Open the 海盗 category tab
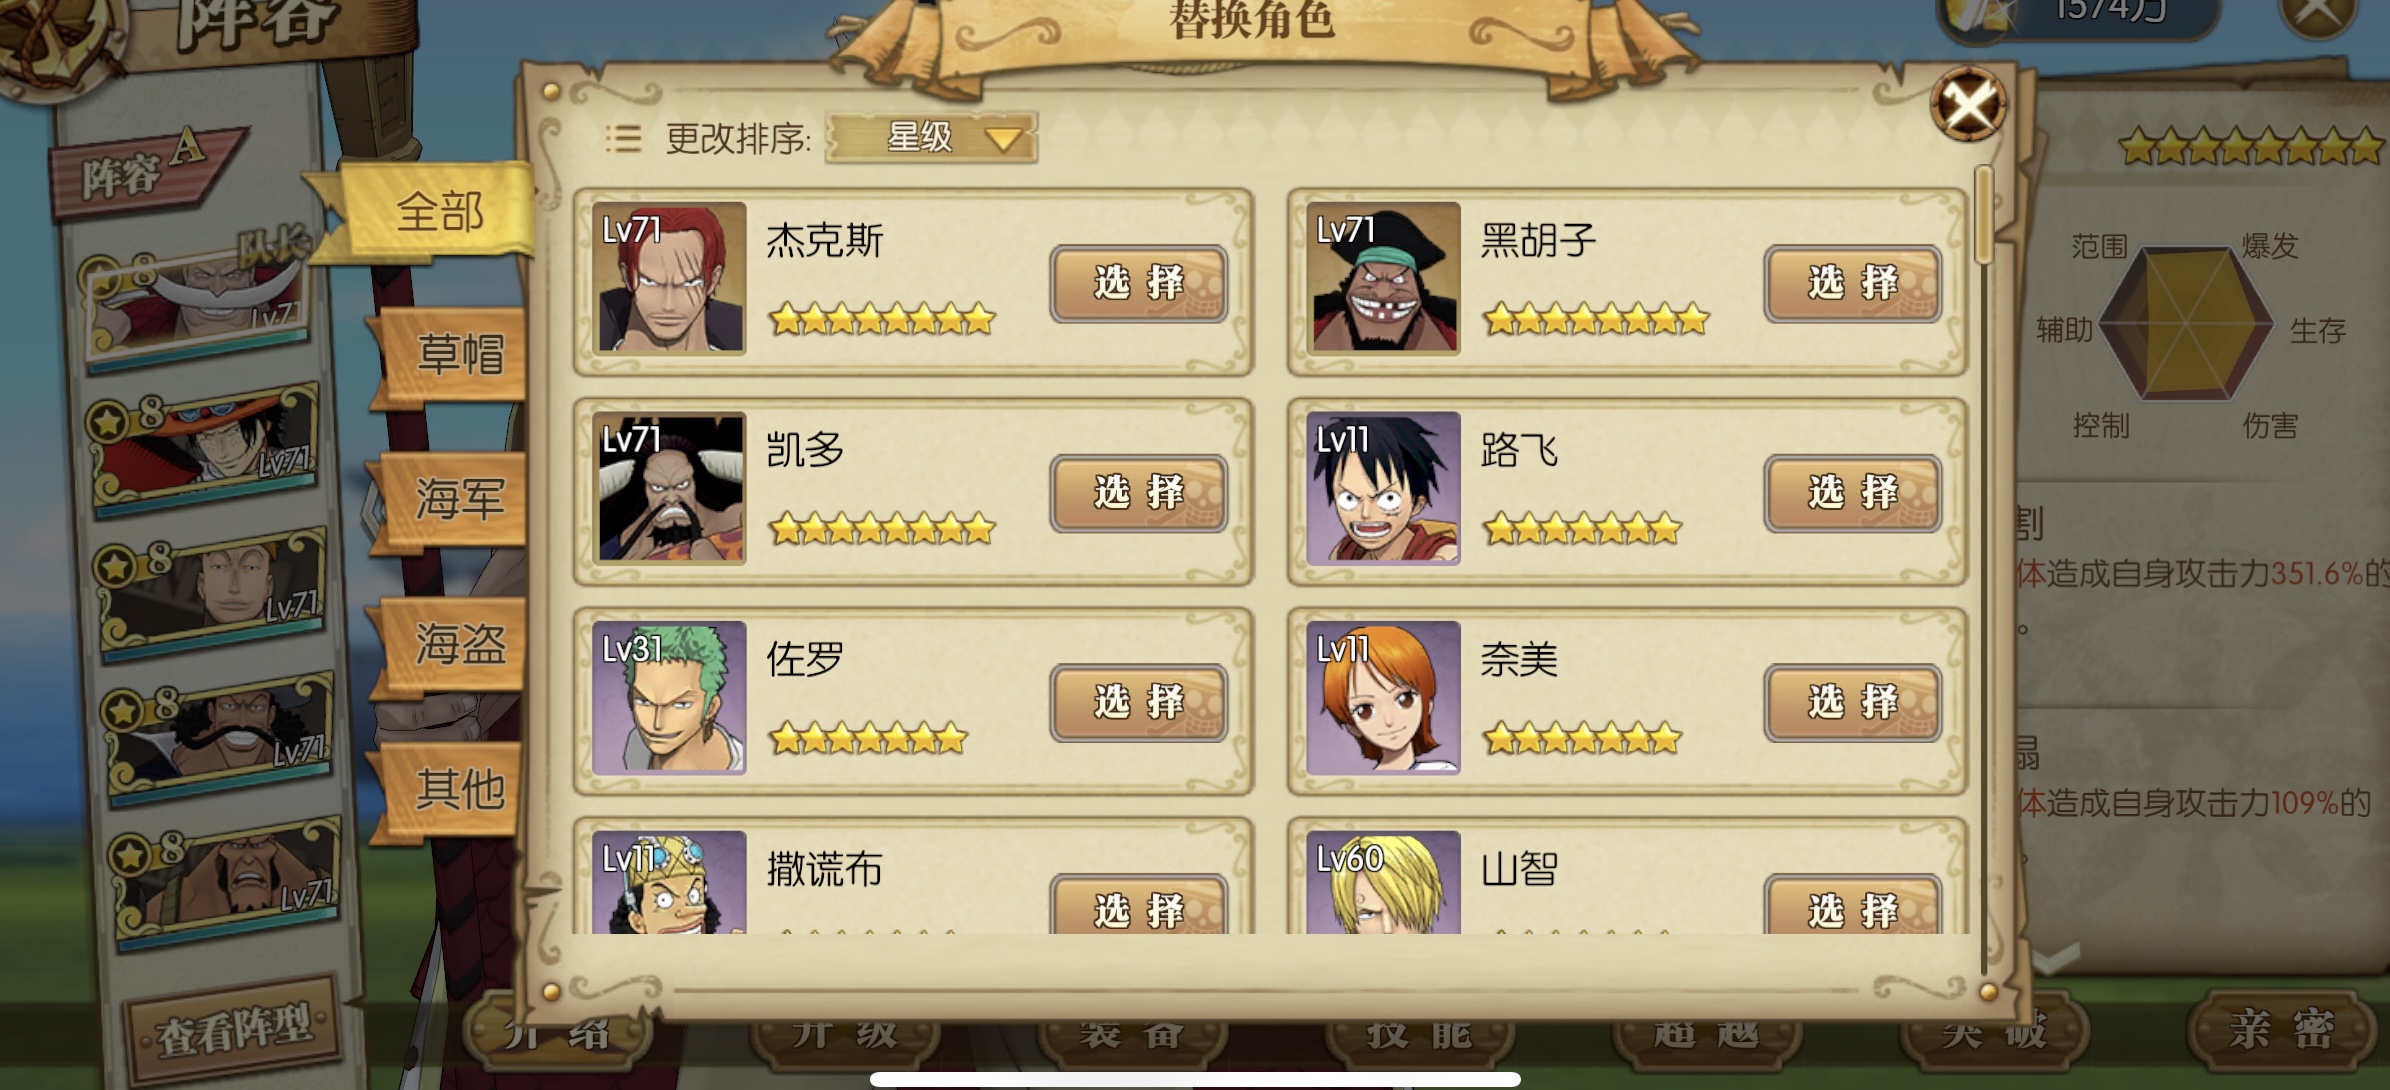Image resolution: width=2390 pixels, height=1090 pixels. [x=456, y=645]
